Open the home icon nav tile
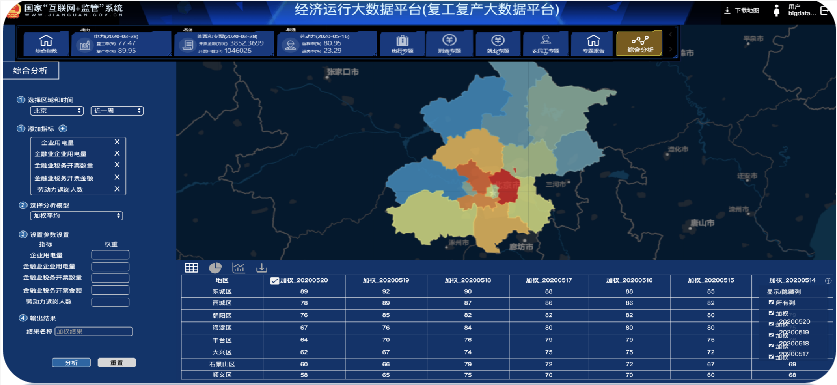The image size is (837, 385). click(46, 43)
